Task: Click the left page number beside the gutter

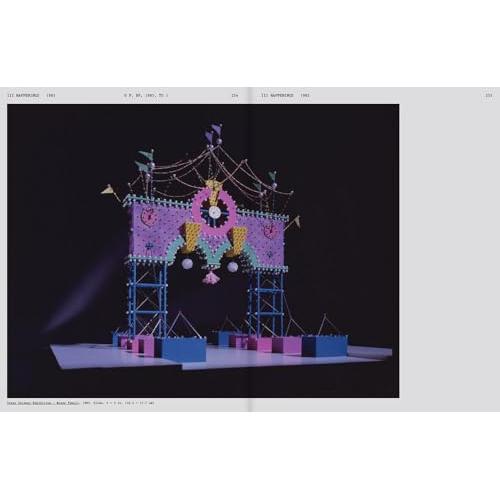Action: [235, 95]
